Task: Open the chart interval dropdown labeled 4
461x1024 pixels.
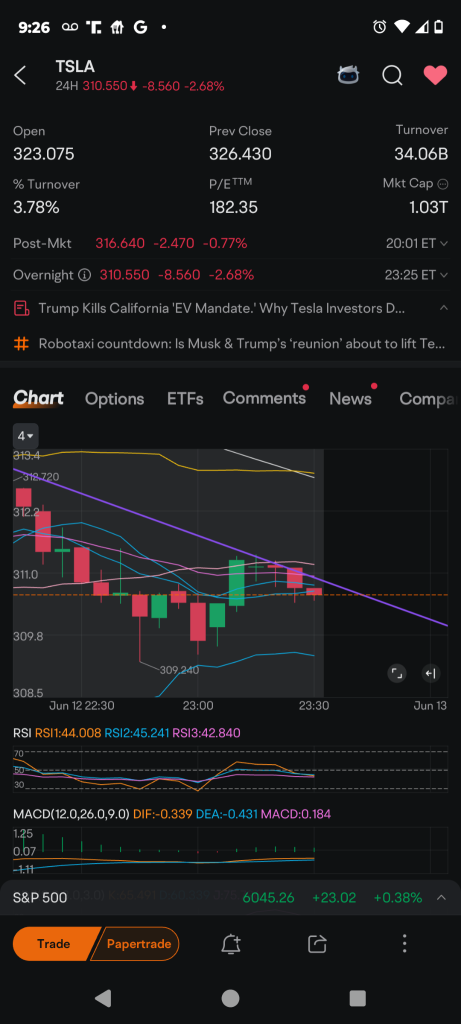Action: (26, 436)
